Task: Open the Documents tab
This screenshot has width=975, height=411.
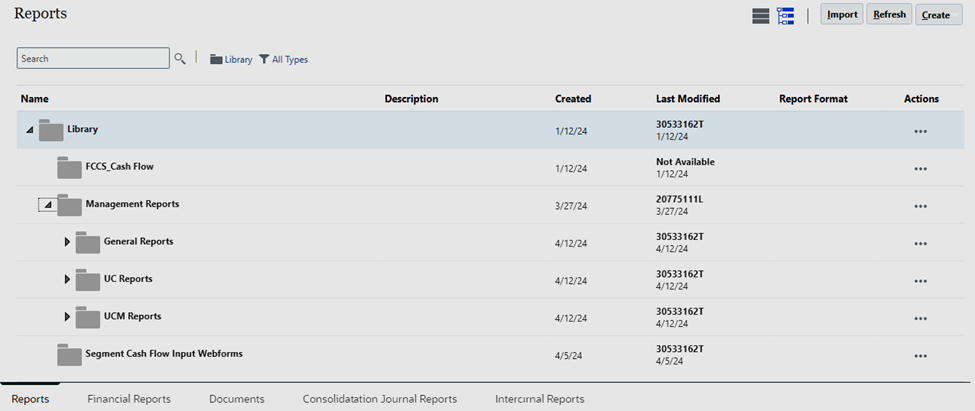Action: point(237,399)
